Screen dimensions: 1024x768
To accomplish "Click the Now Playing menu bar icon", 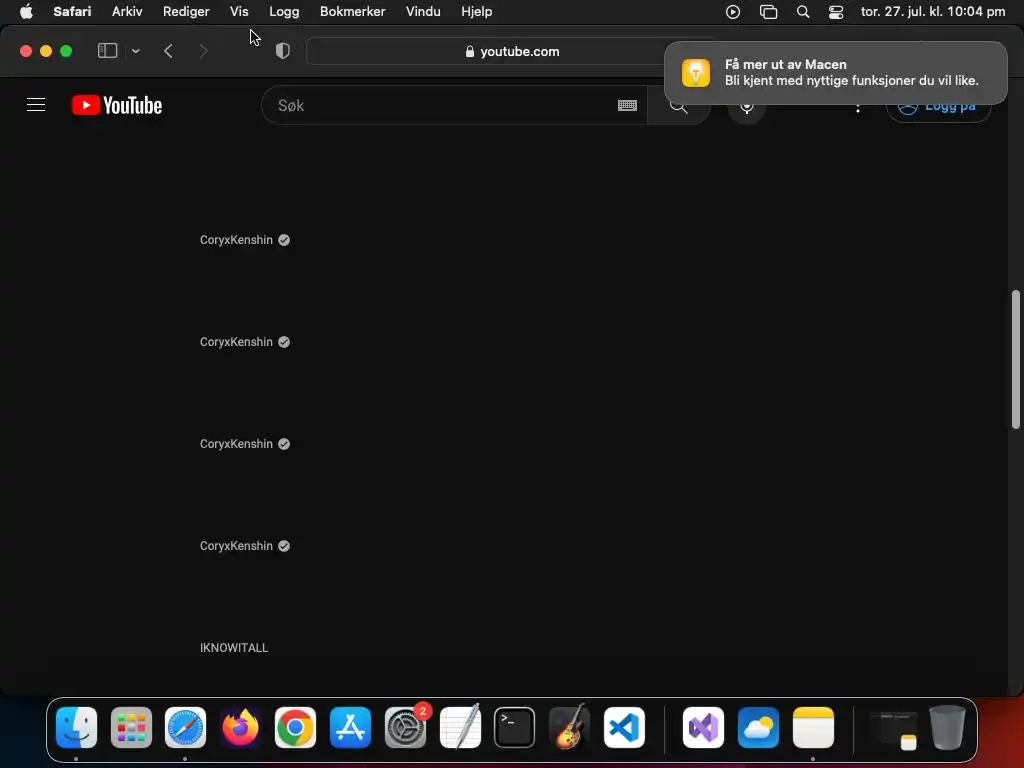I will [x=733, y=12].
